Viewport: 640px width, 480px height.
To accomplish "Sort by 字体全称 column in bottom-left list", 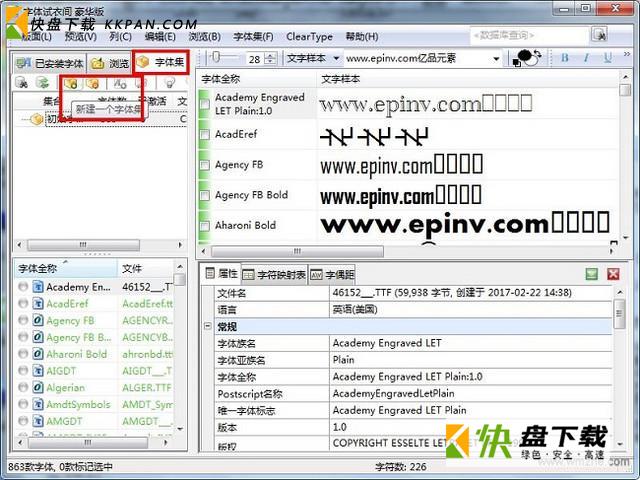I will 66,269.
